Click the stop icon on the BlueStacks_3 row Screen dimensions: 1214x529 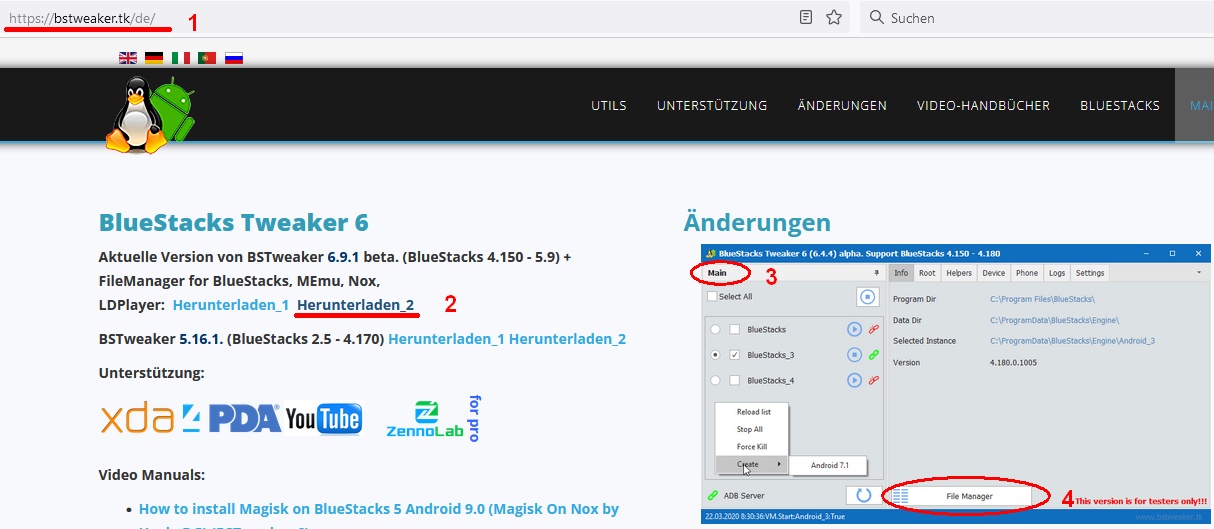click(x=855, y=354)
